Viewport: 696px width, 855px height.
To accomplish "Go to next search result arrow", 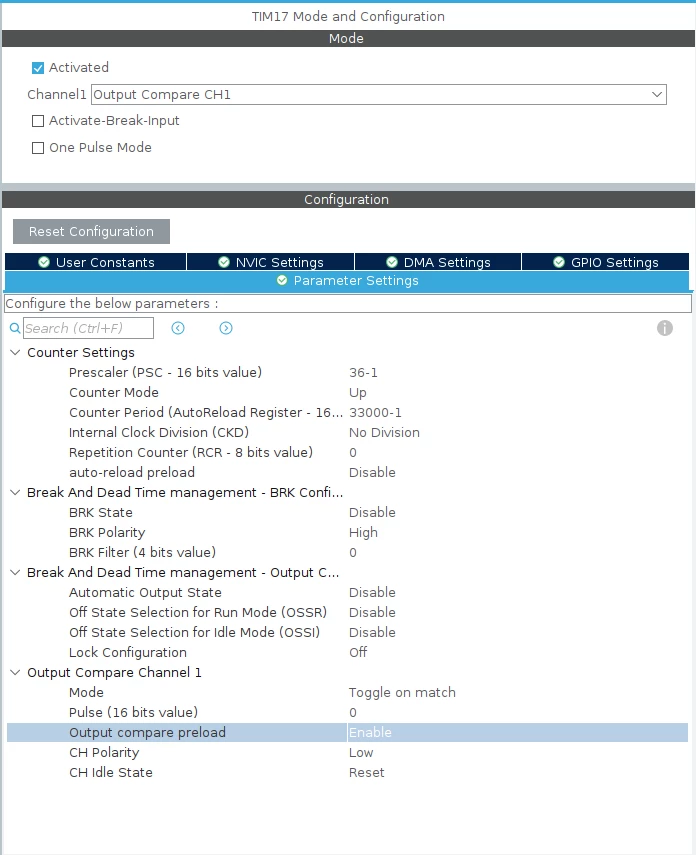I will click(x=226, y=328).
